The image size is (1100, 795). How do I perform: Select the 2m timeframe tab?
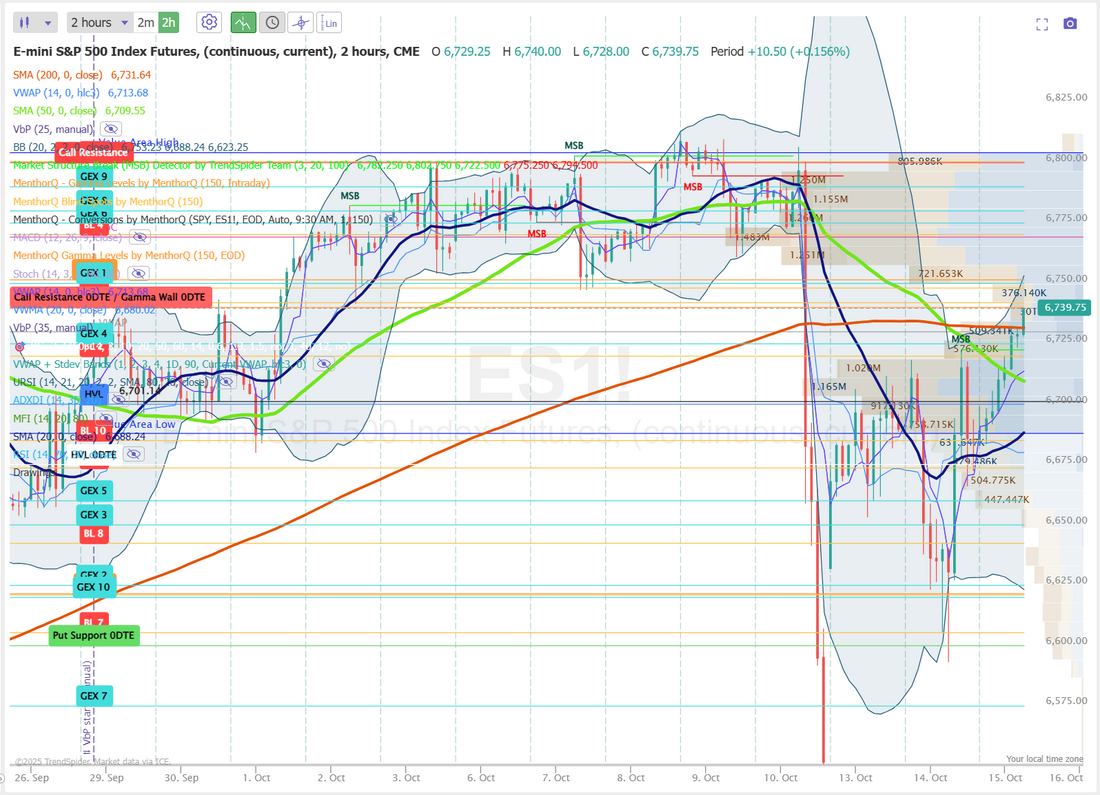pyautogui.click(x=146, y=22)
